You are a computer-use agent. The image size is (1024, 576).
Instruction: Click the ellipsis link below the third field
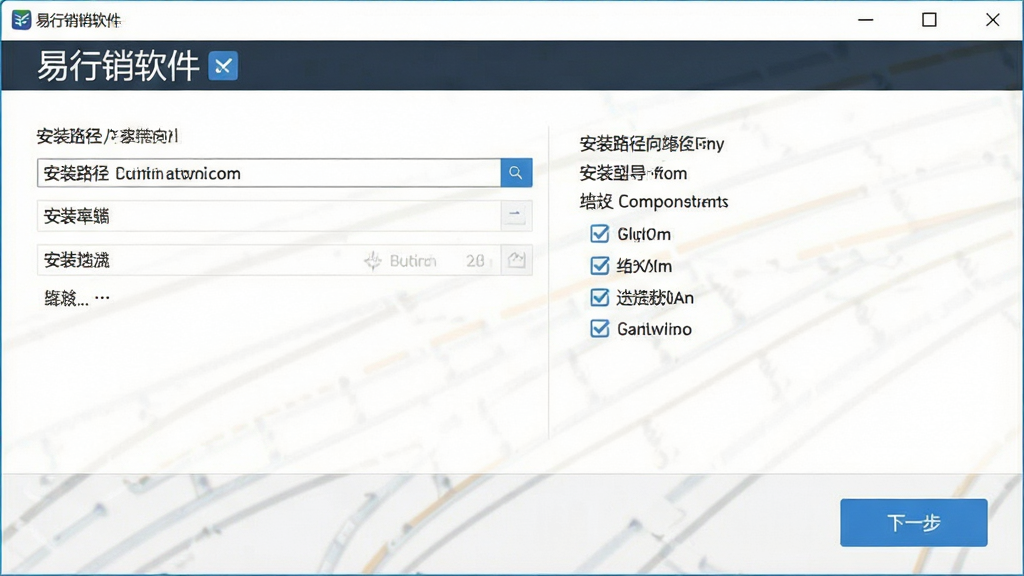click(x=77, y=298)
